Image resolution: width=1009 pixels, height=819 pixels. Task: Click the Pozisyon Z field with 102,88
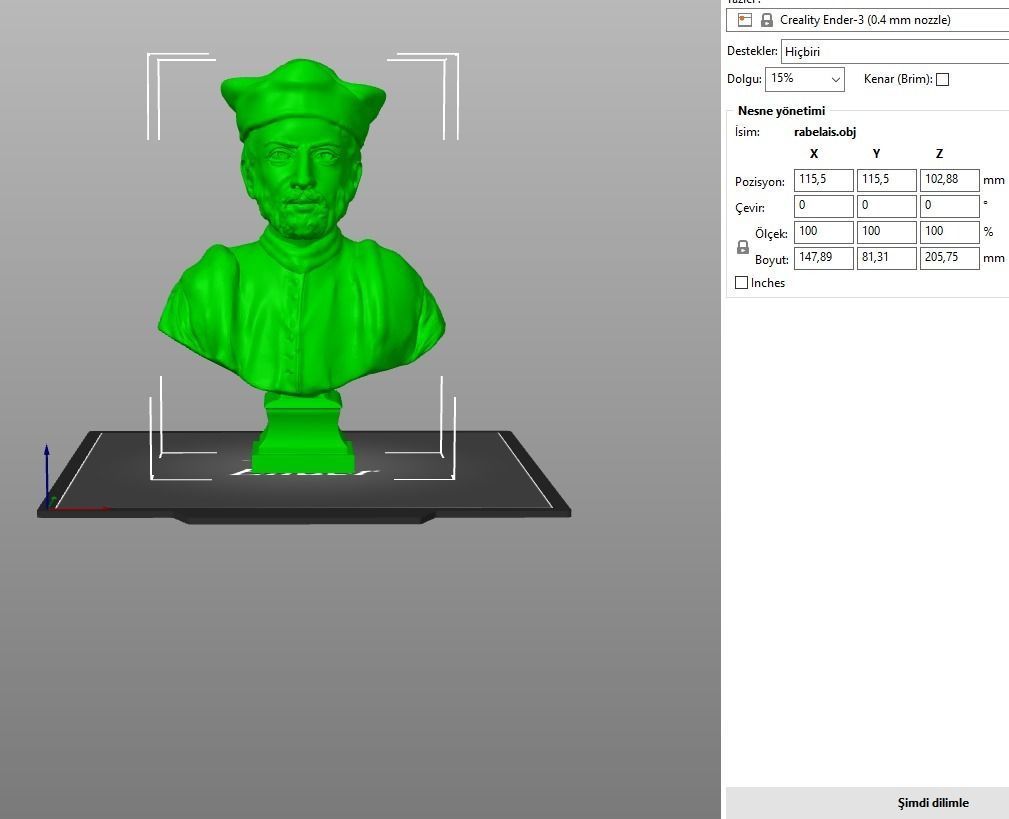tap(950, 180)
